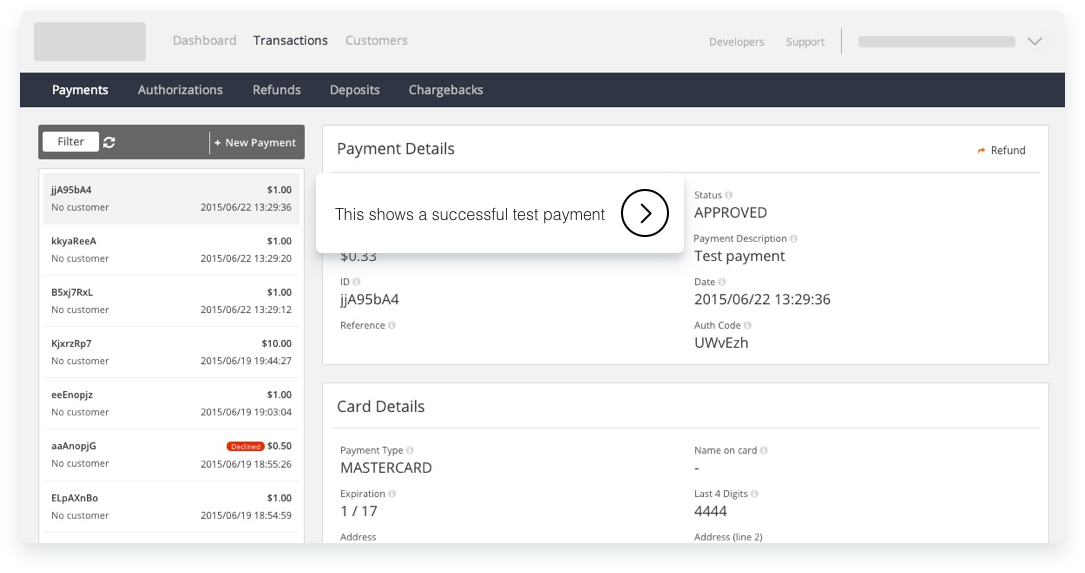
Task: Select payment eeEnopjz in the list
Action: click(172, 403)
